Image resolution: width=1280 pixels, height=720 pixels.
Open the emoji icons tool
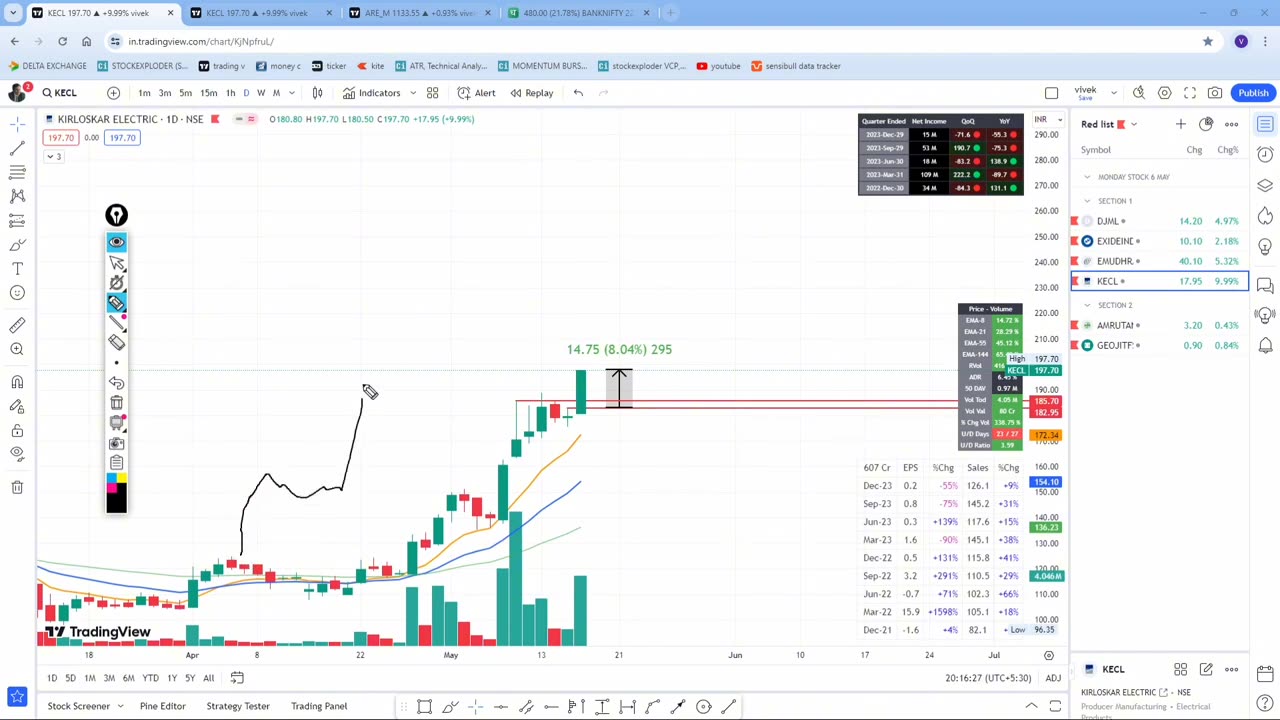17,293
